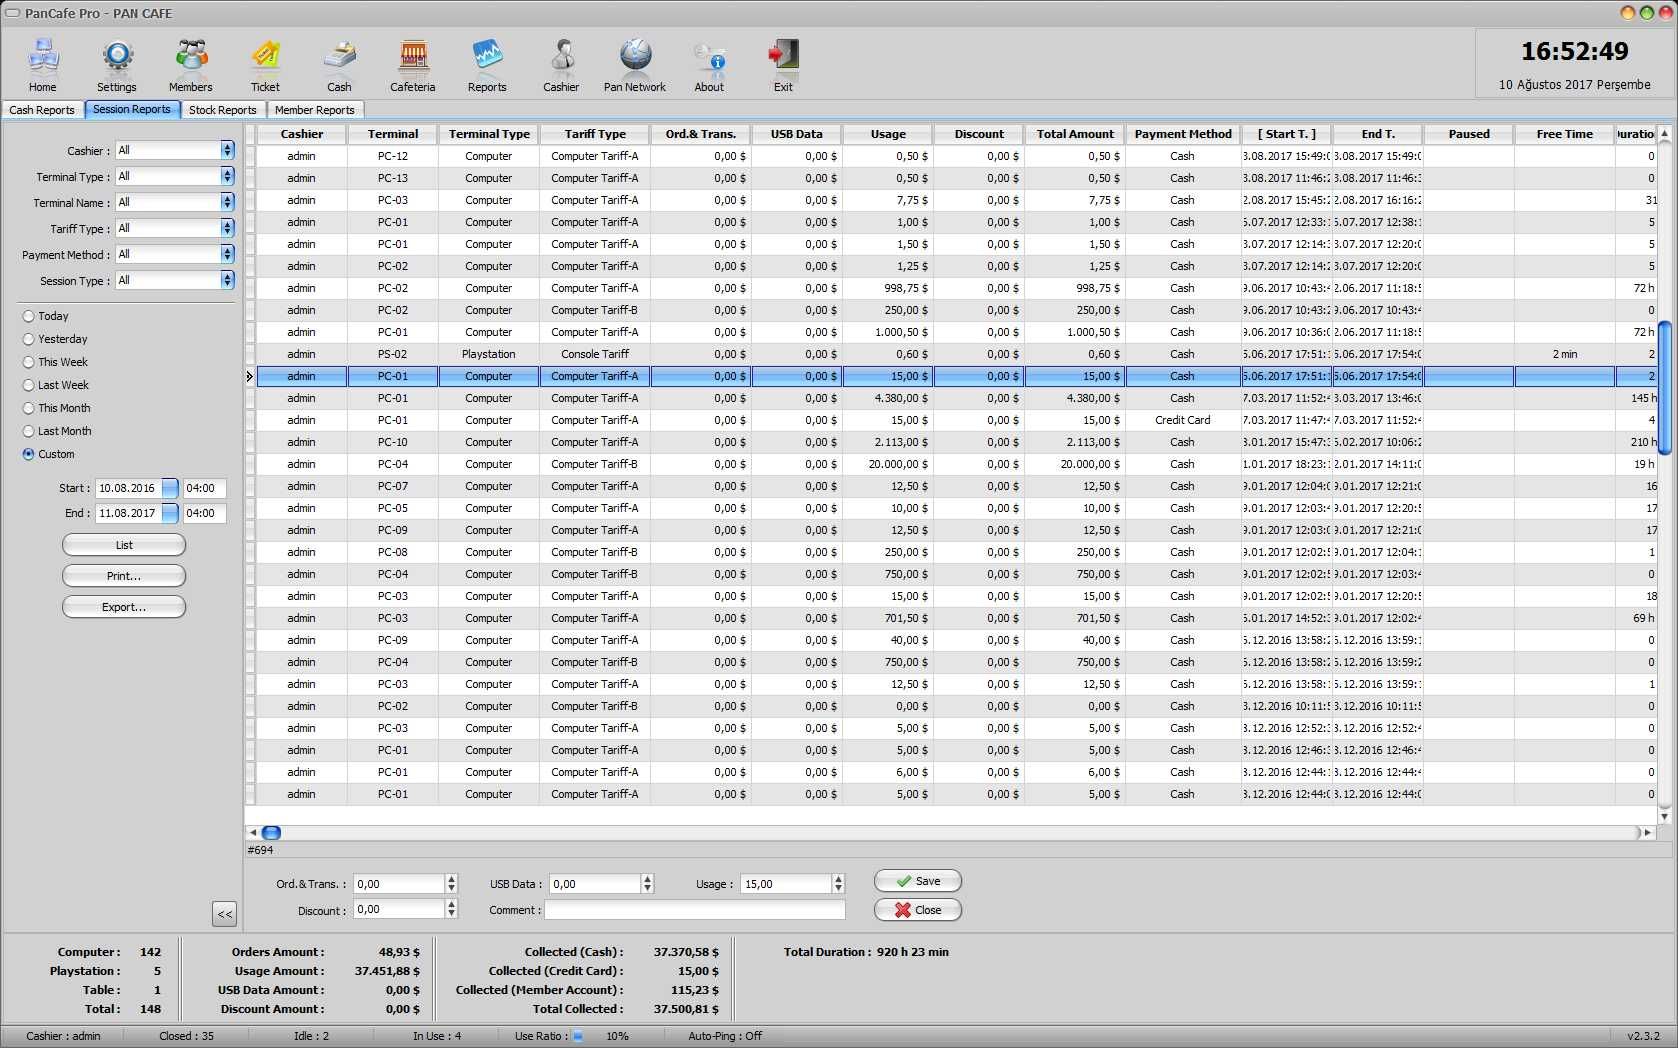Click the Export... button

pos(124,607)
